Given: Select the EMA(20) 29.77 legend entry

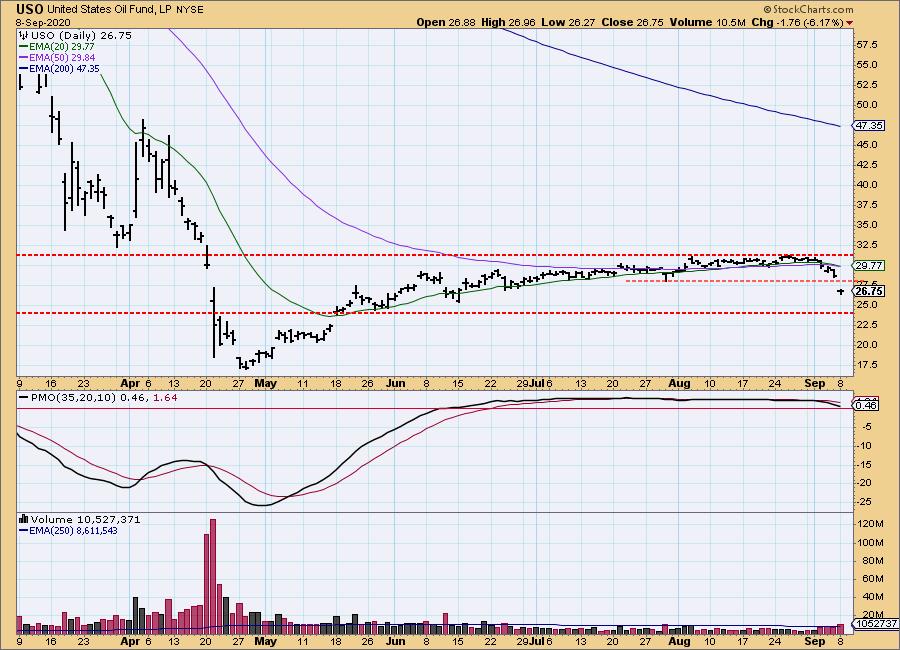Looking at the screenshot, I should click(57, 47).
